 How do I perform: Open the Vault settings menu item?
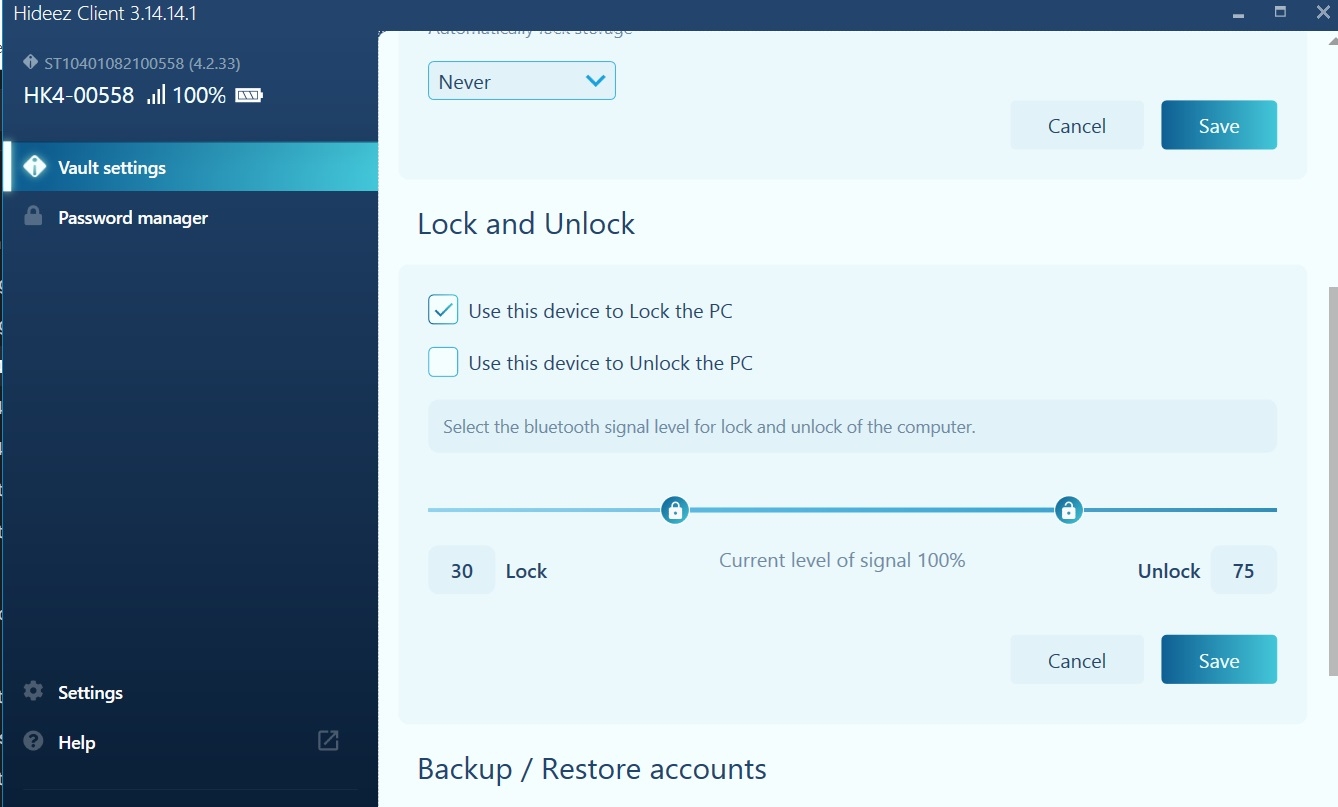coord(112,168)
